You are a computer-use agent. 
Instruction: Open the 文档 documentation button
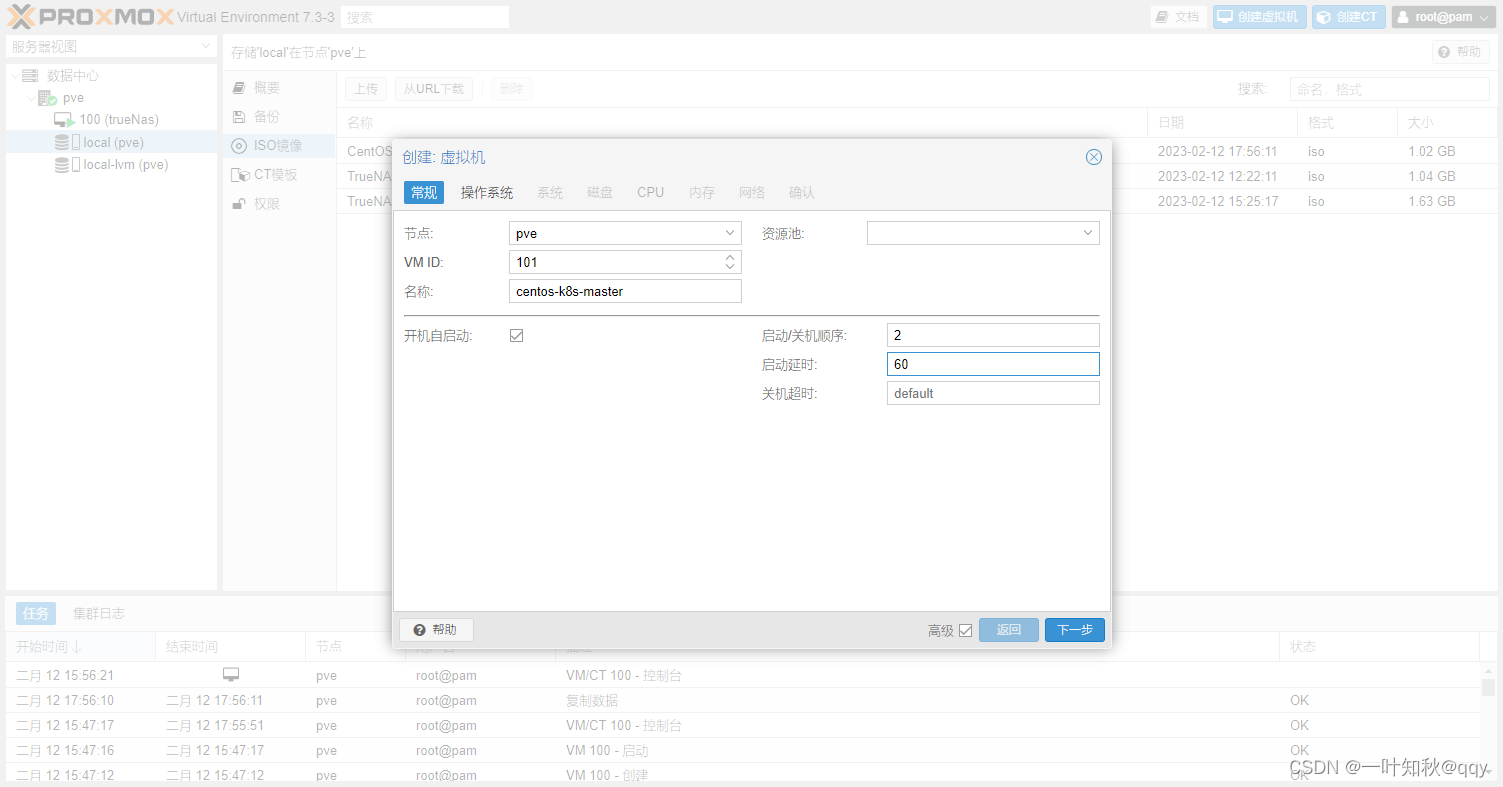(1178, 17)
